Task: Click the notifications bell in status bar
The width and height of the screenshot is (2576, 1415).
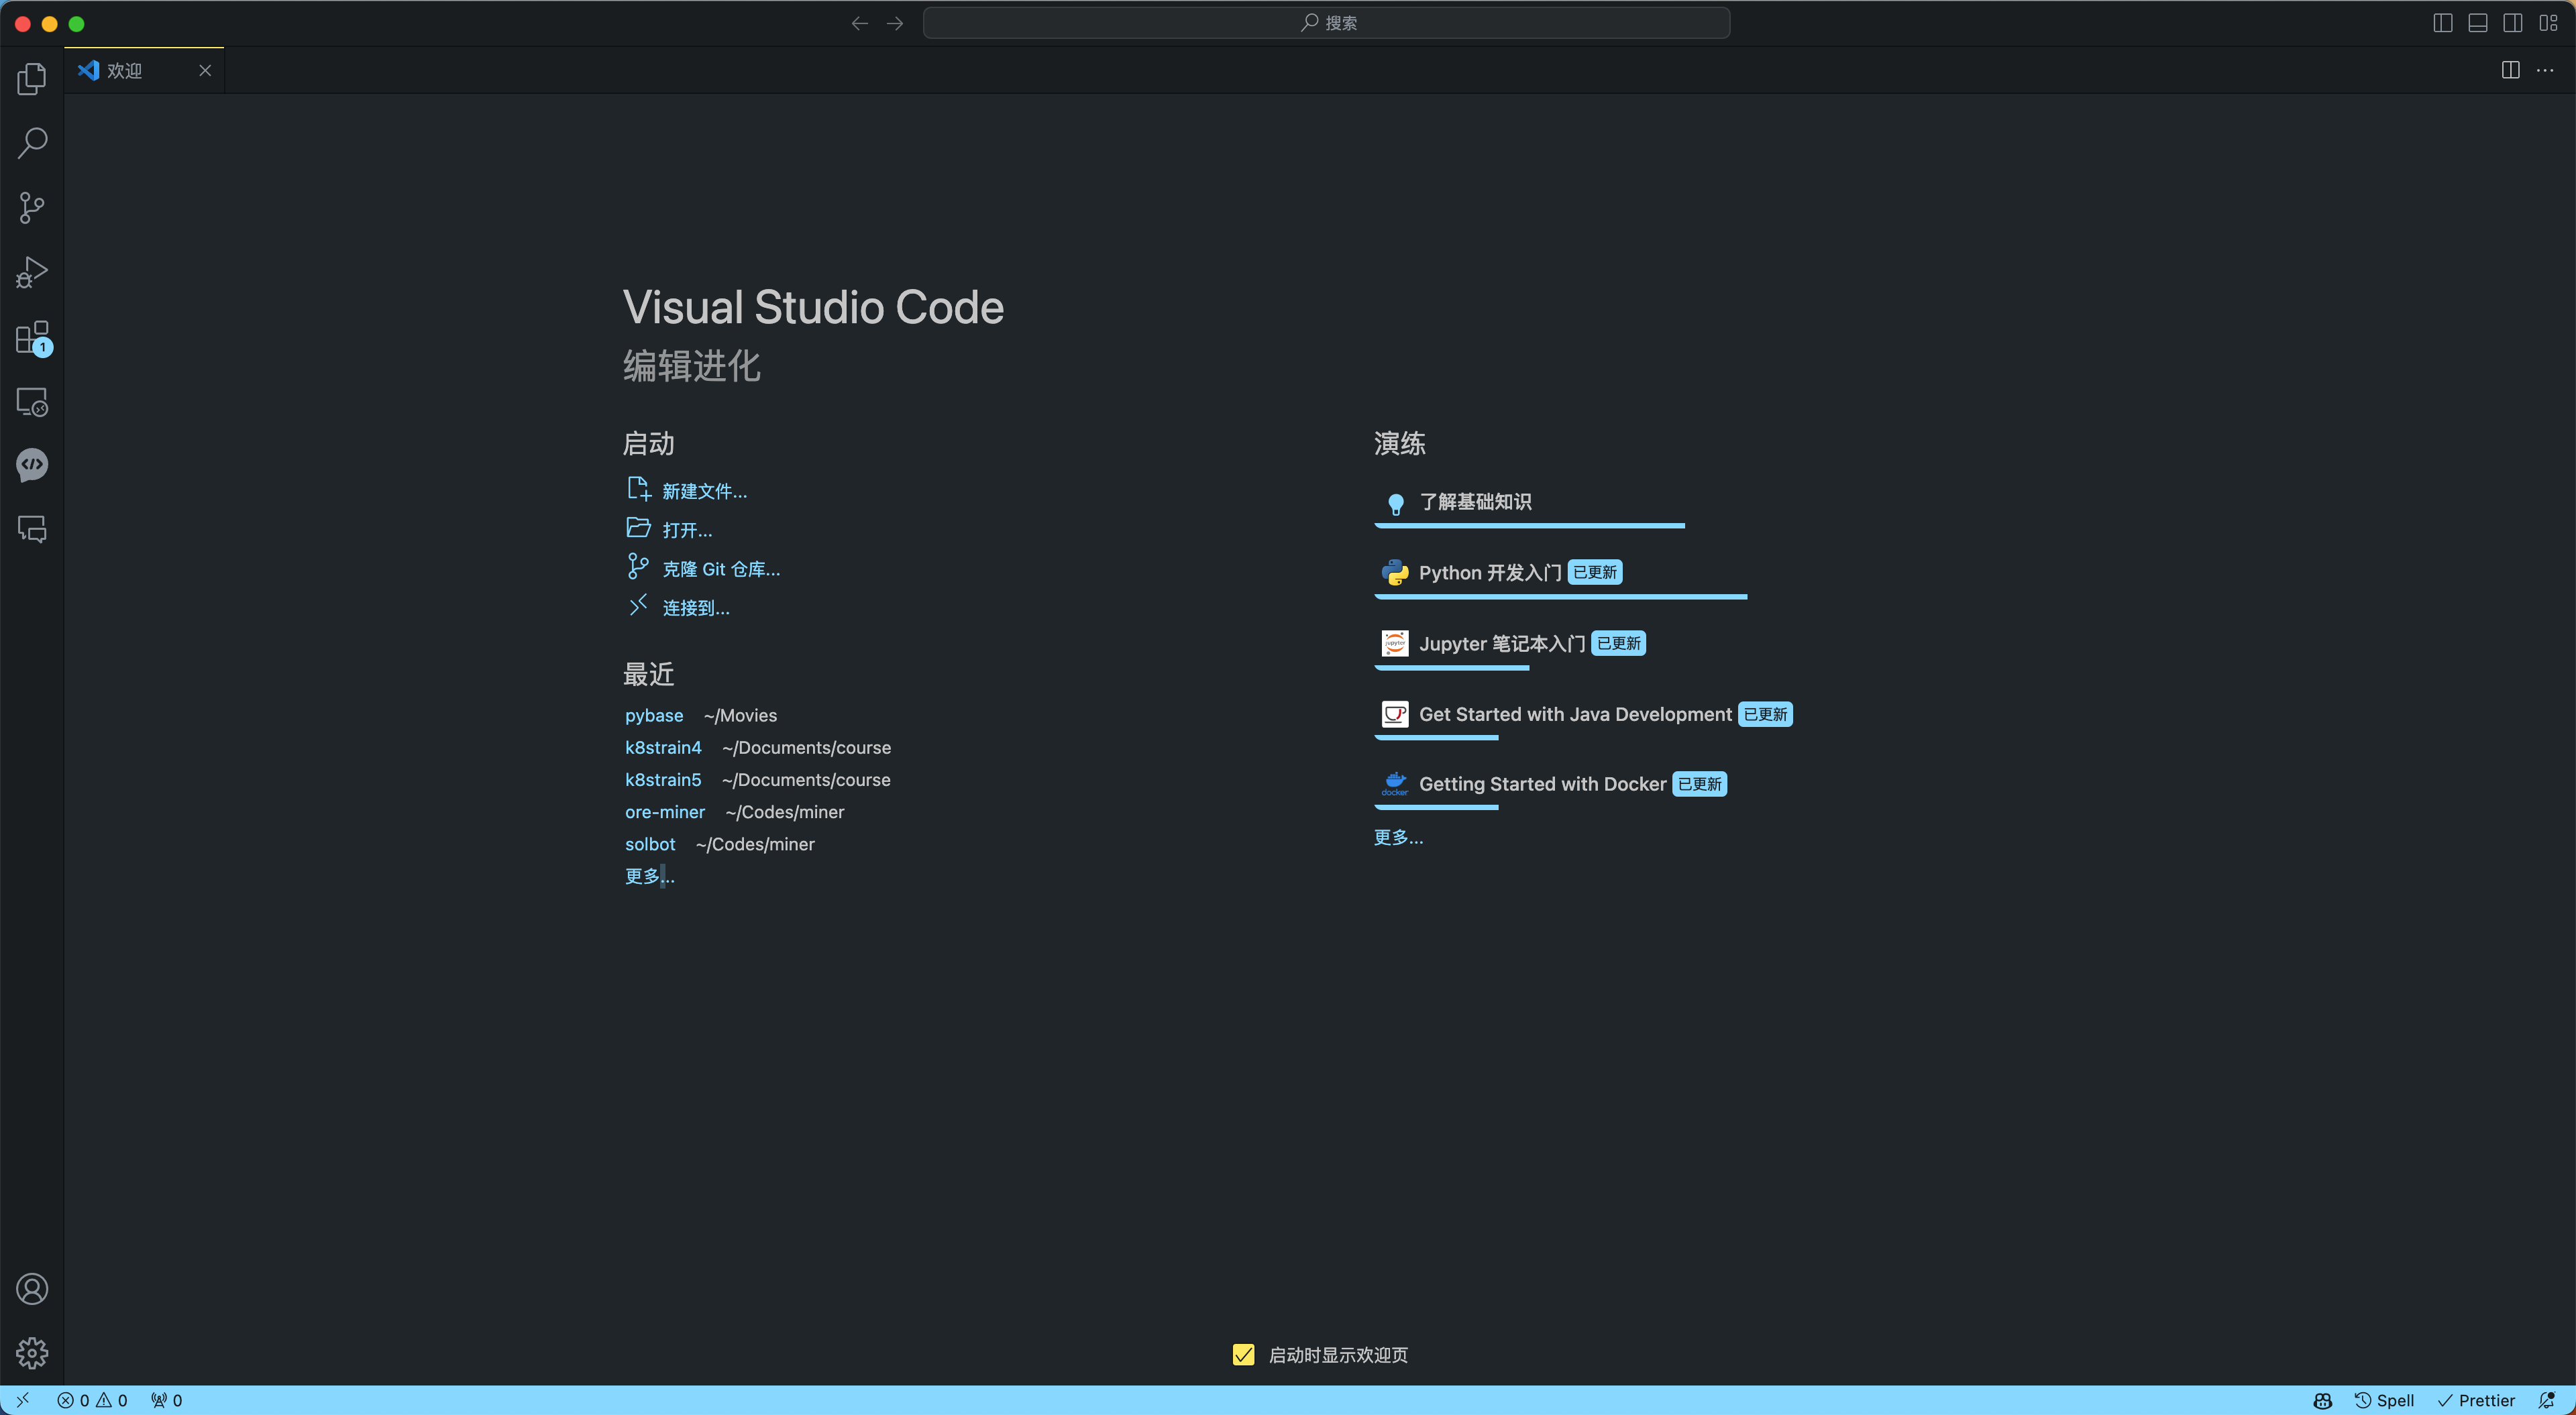Action: (2547, 1400)
